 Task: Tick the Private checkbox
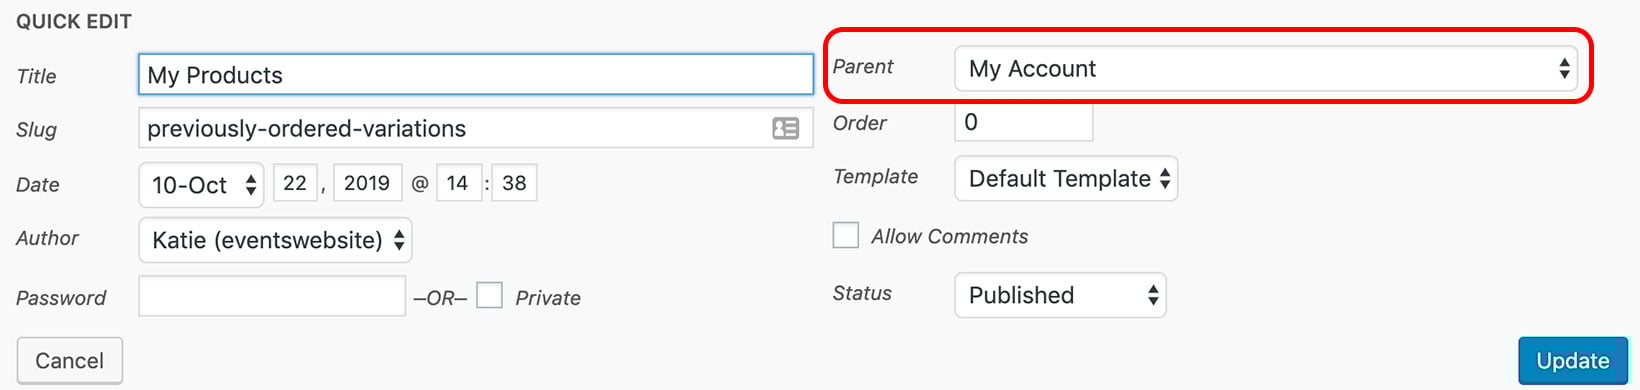[490, 296]
